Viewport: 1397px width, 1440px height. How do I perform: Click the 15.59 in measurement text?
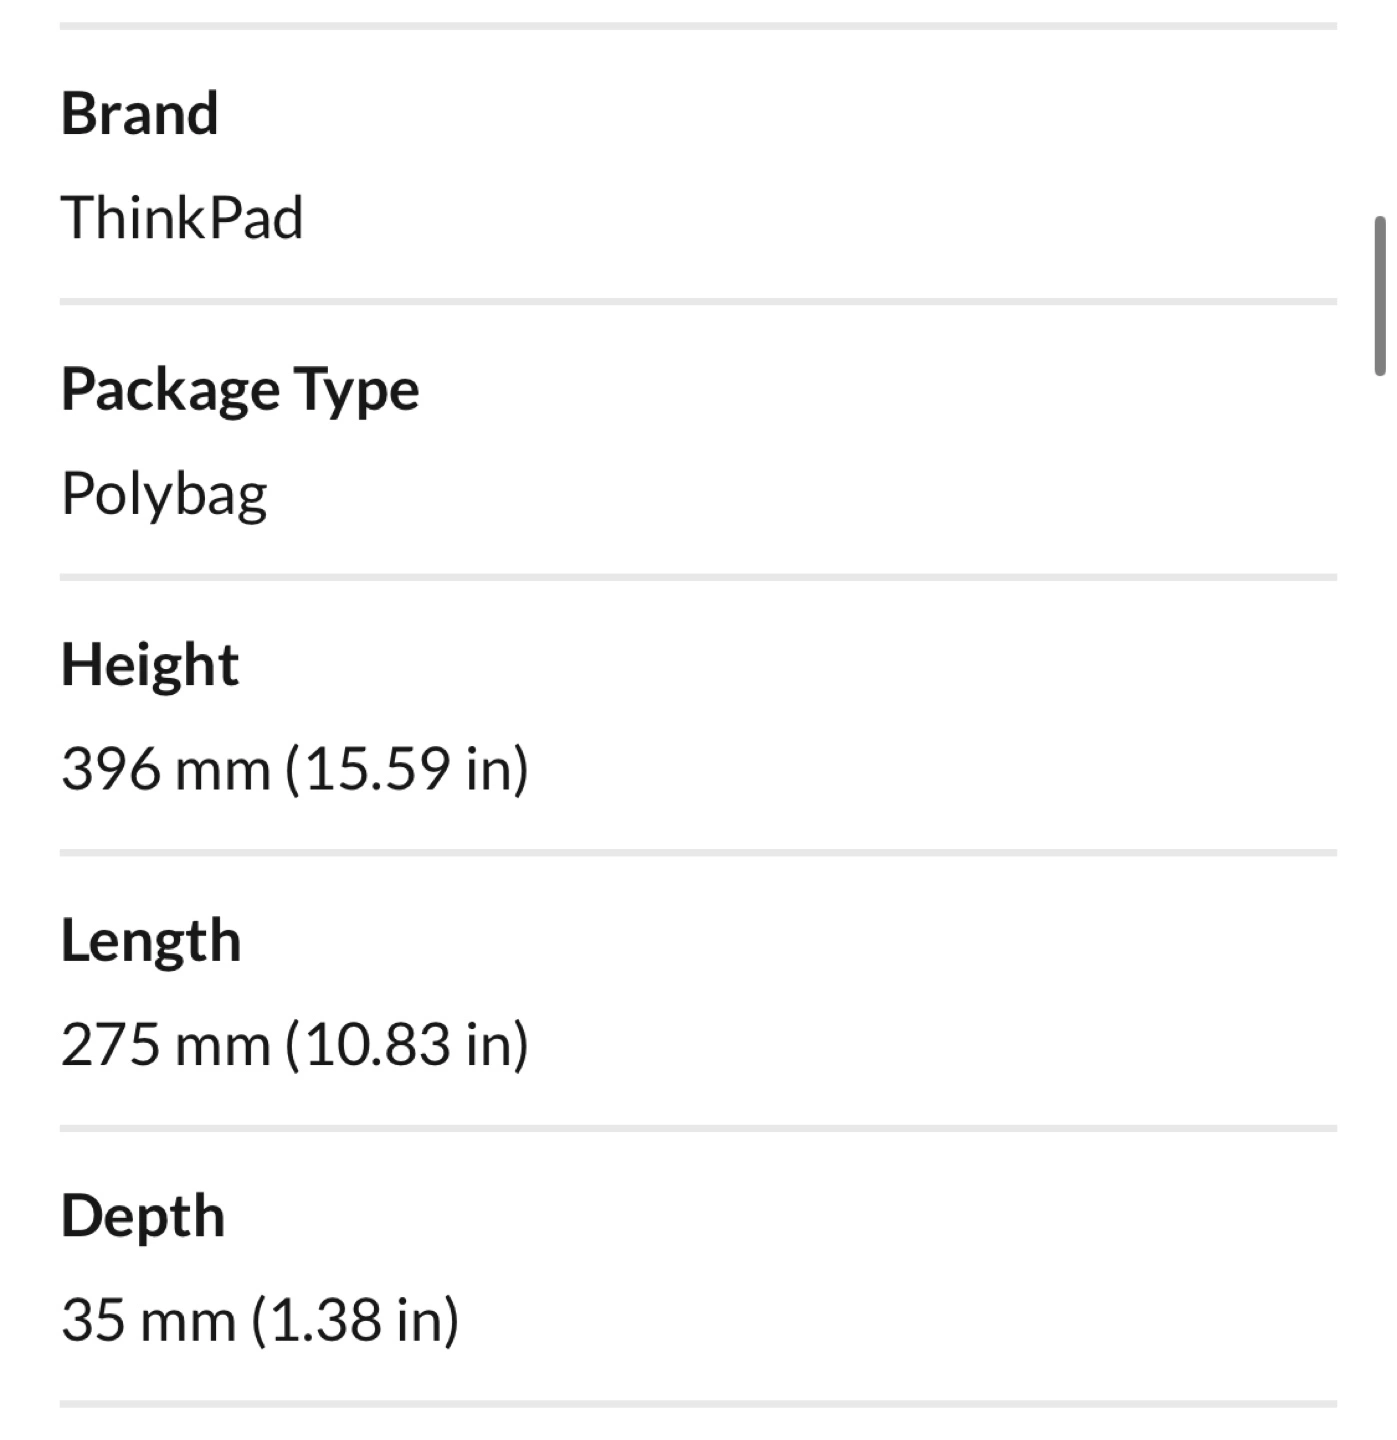coord(407,770)
